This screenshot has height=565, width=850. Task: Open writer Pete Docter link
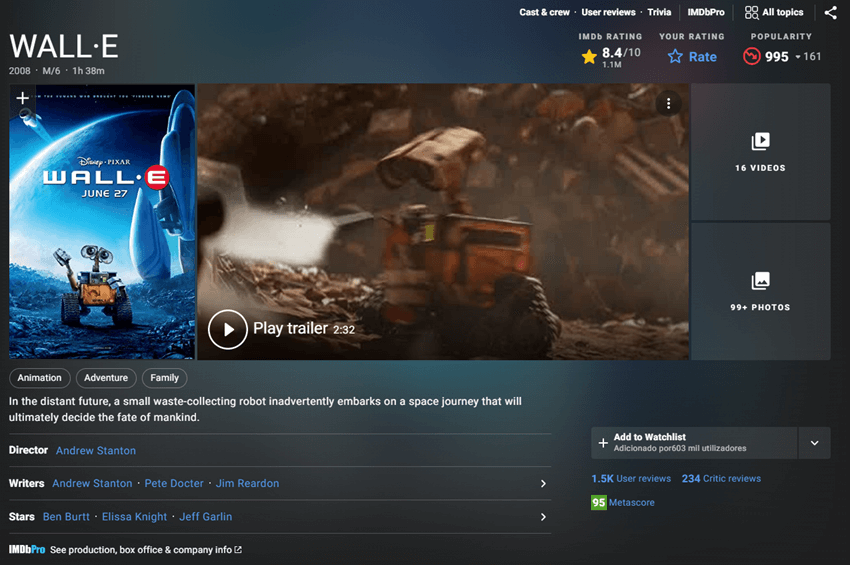[x=174, y=483]
